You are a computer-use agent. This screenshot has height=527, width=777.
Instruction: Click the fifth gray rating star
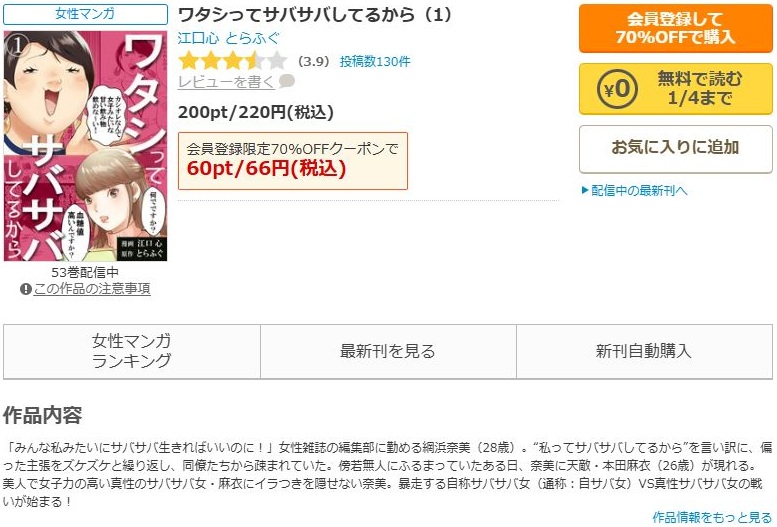(278, 61)
